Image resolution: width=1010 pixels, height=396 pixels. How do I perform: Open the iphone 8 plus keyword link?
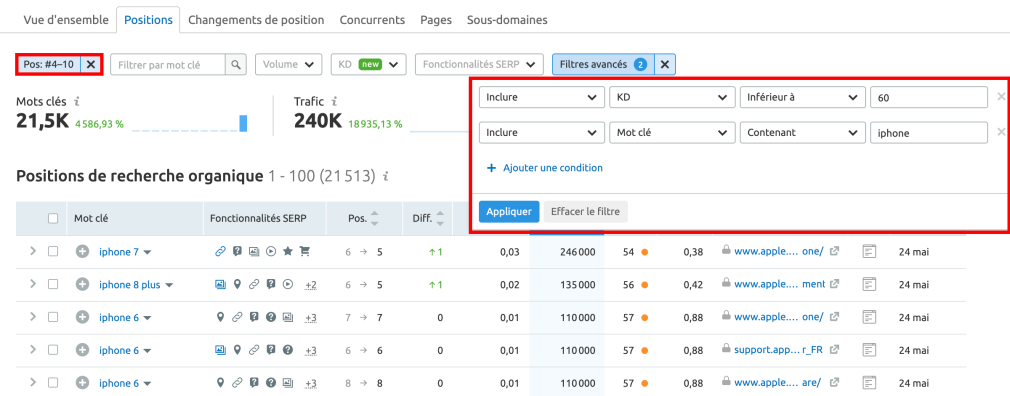[x=129, y=284]
